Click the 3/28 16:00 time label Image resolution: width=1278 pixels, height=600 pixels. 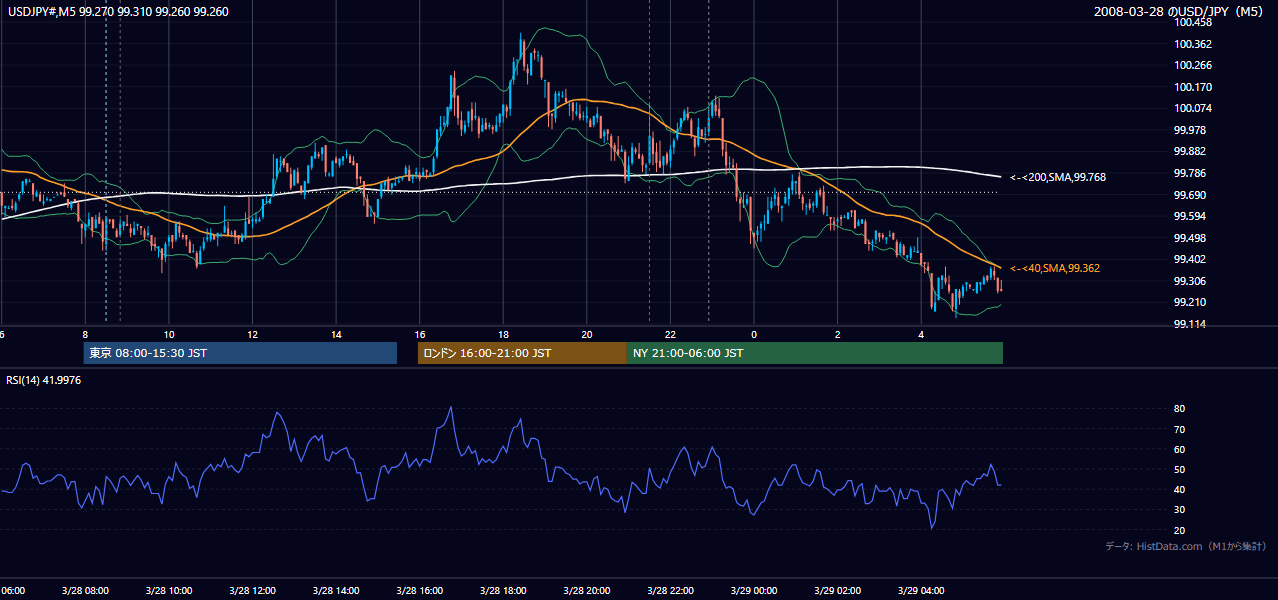pyautogui.click(x=419, y=590)
